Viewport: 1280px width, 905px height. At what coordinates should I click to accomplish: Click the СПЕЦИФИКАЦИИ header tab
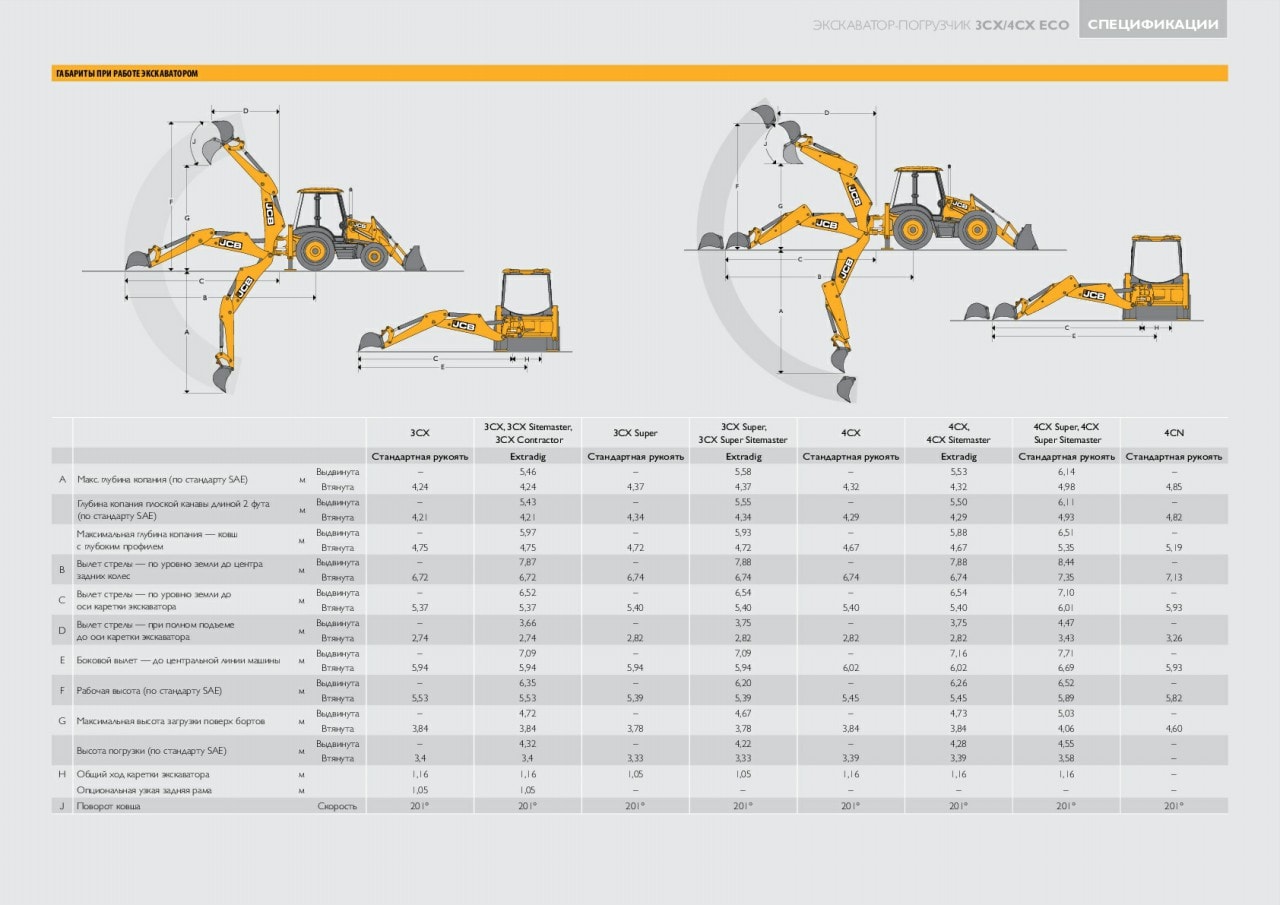click(1153, 24)
